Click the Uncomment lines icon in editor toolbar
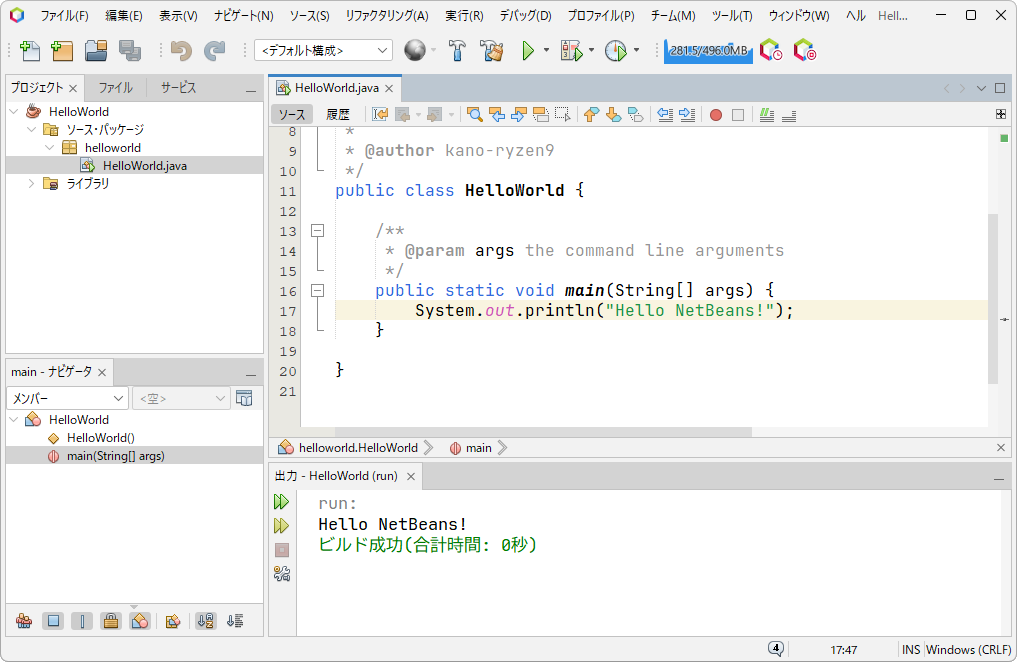 click(789, 115)
